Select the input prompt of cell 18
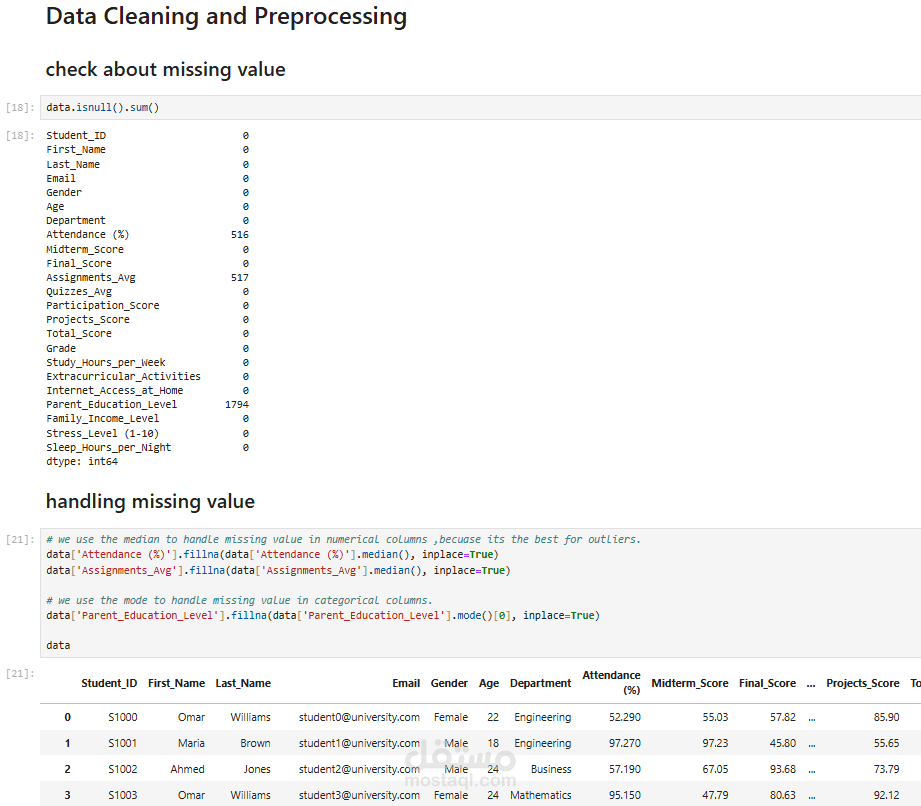The height and width of the screenshot is (806, 921). pyautogui.click(x=20, y=107)
